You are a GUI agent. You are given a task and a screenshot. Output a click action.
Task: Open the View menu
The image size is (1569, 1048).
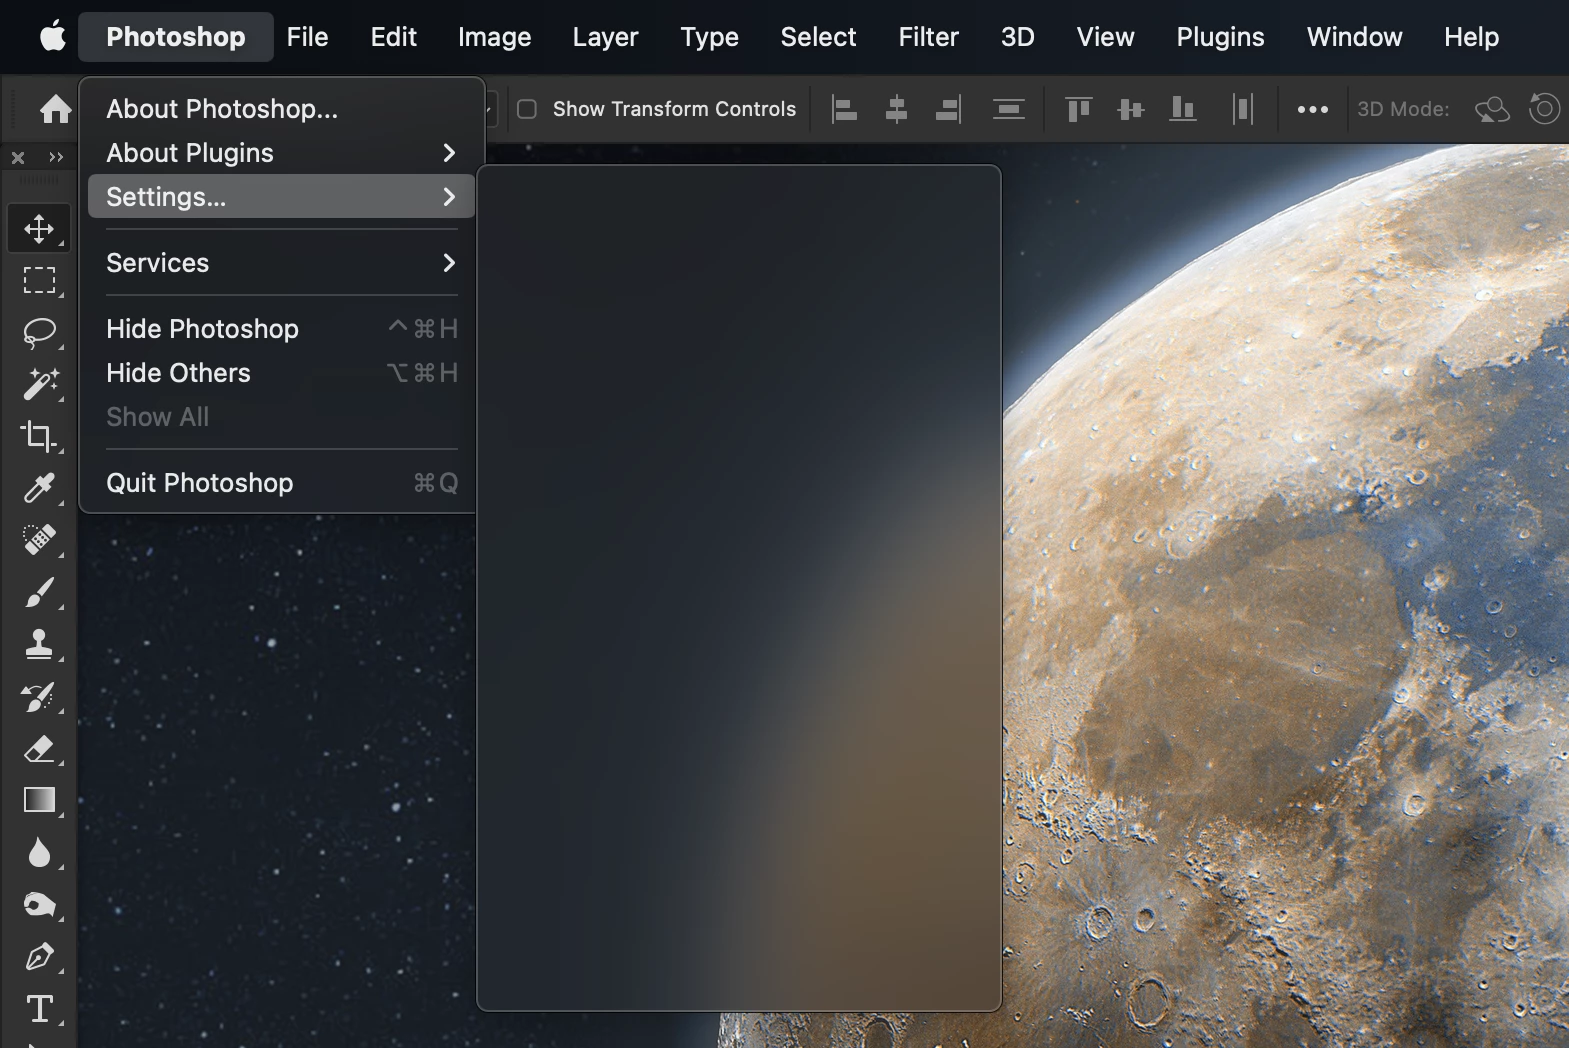[x=1105, y=37]
